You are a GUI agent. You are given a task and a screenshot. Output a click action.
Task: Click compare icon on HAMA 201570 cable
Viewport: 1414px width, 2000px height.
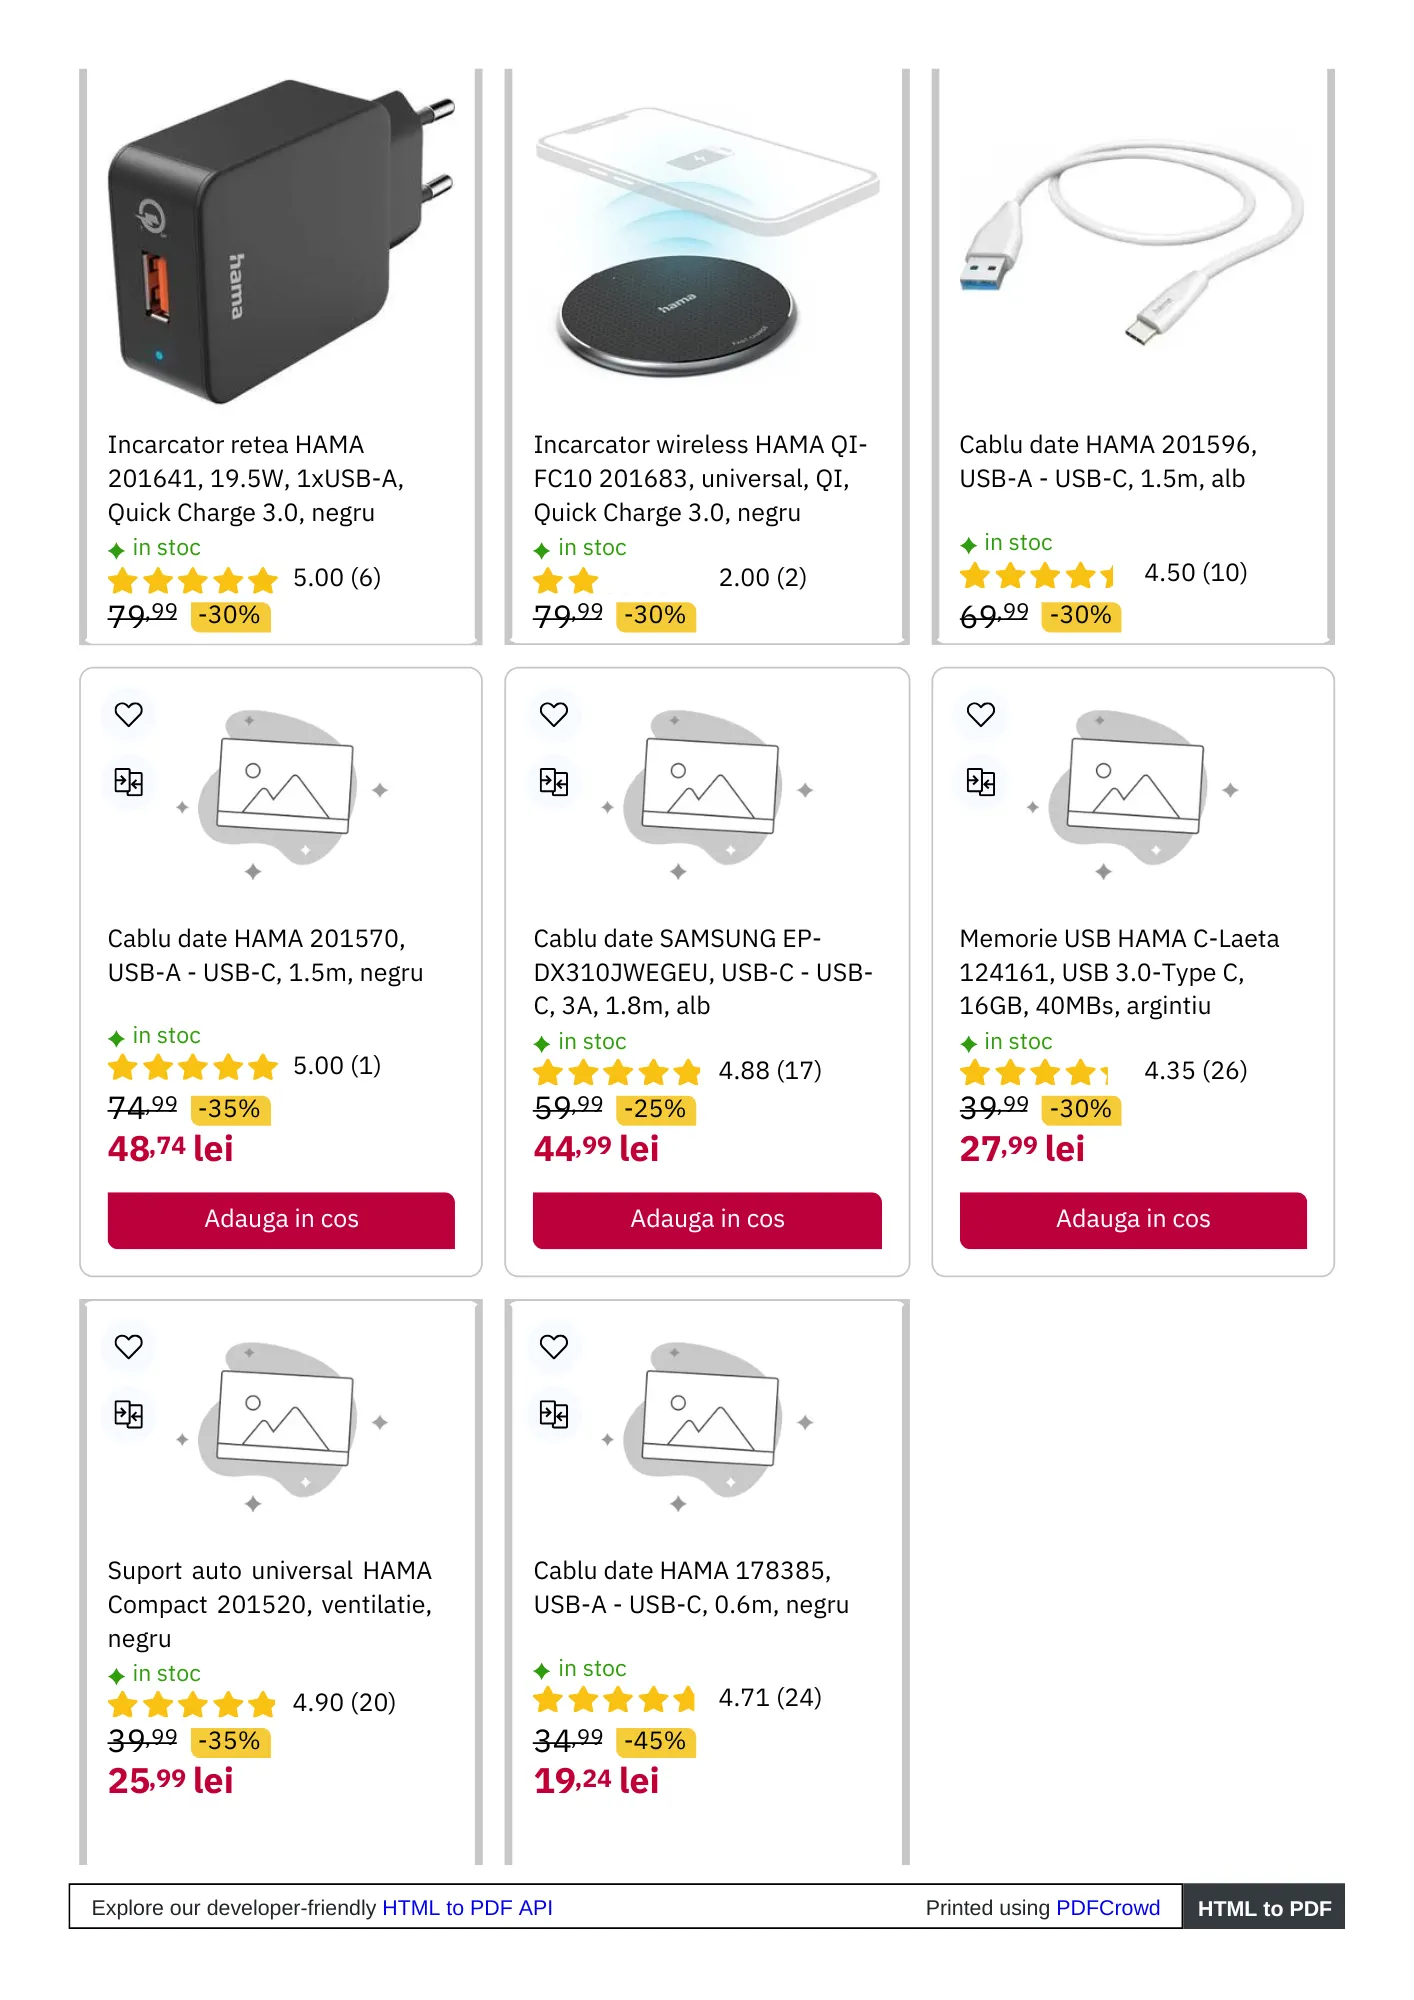click(x=129, y=781)
